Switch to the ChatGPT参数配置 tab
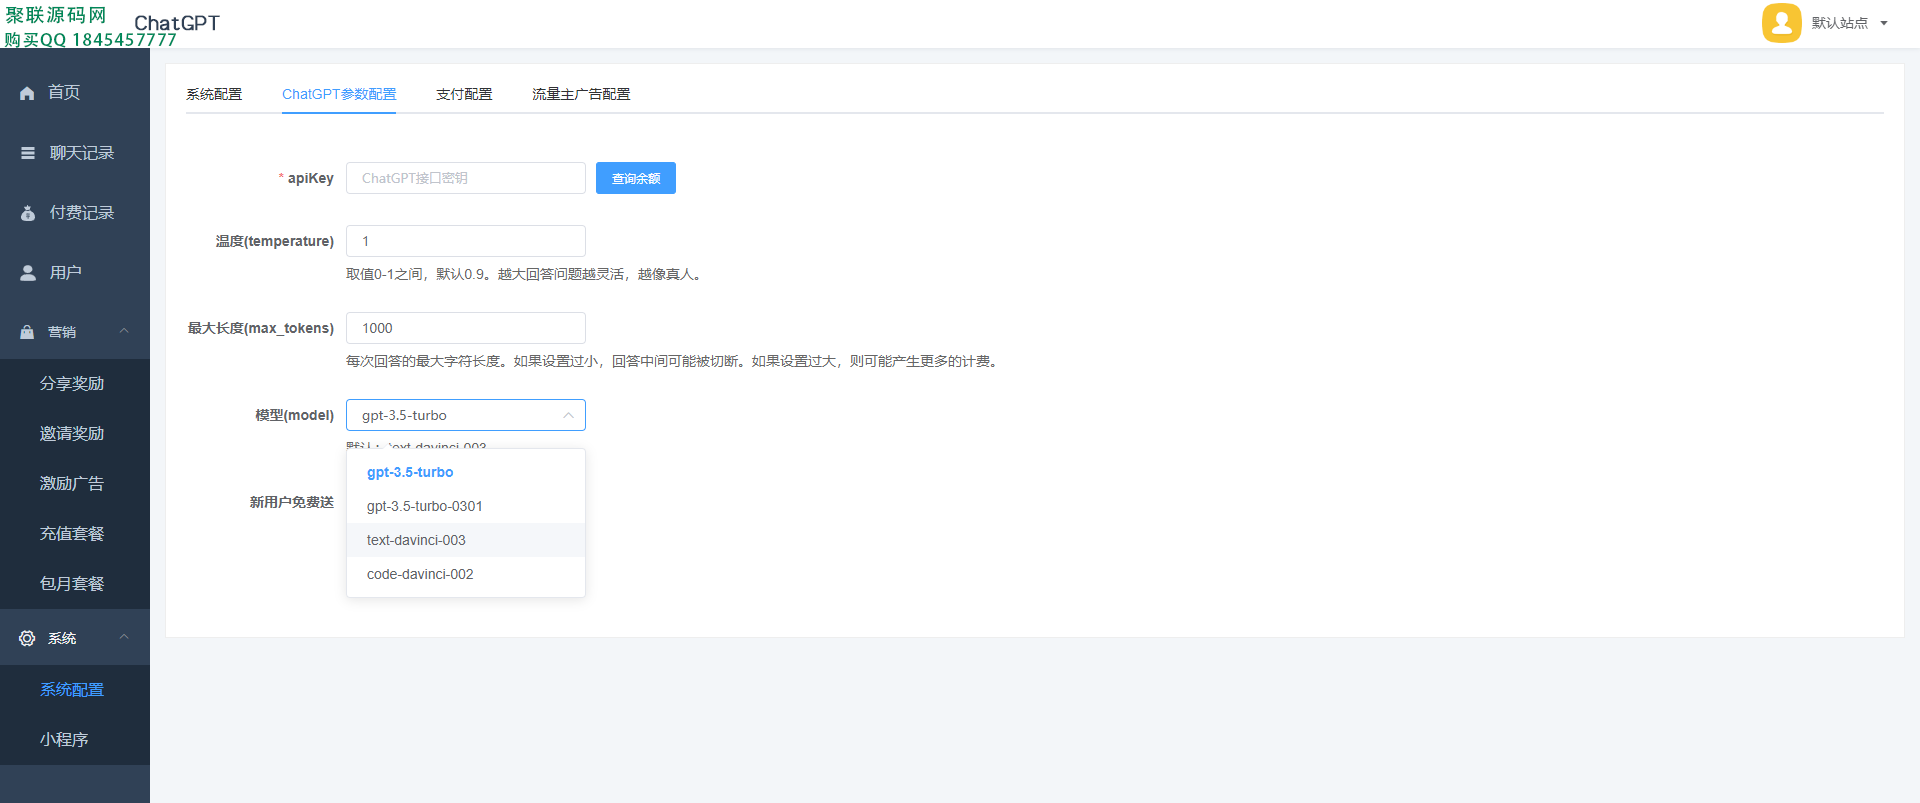 [339, 94]
